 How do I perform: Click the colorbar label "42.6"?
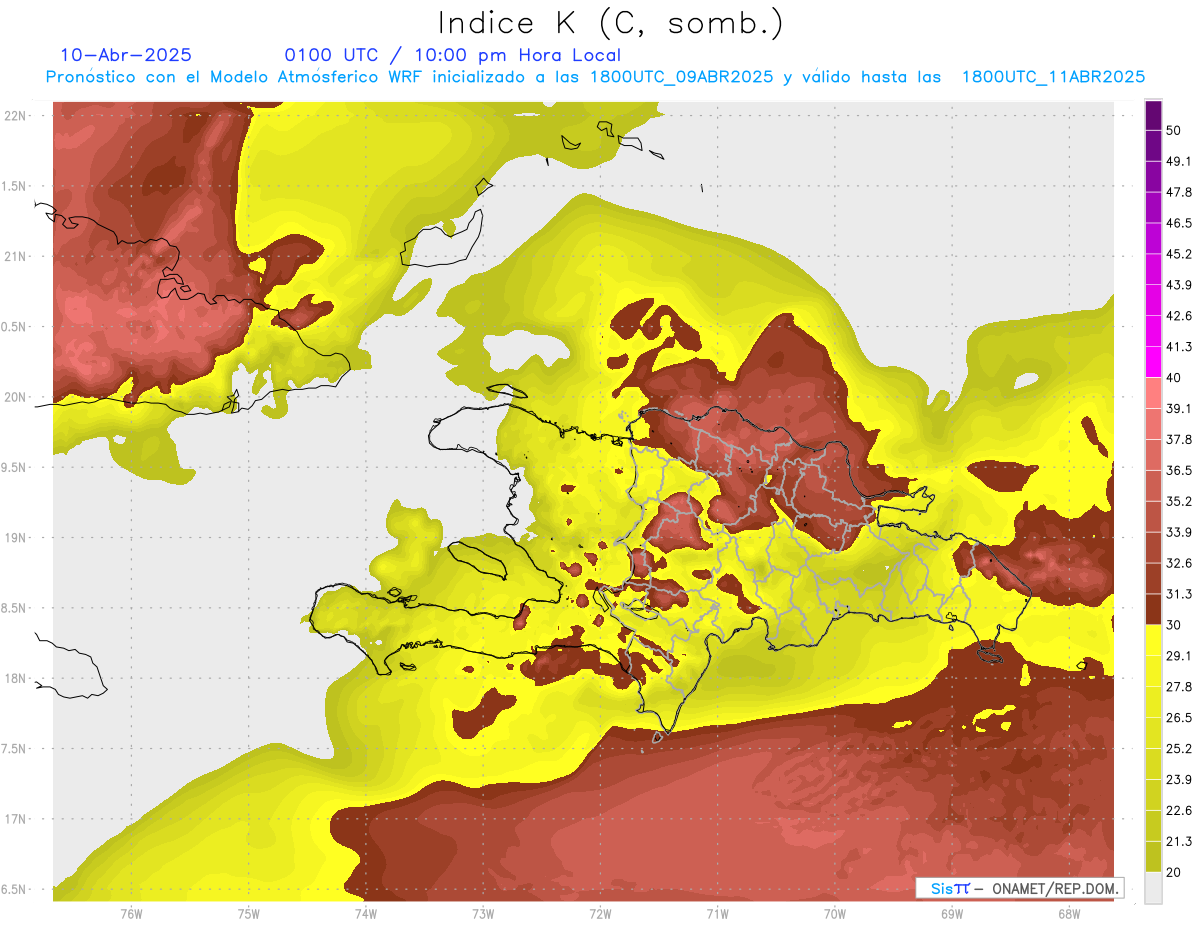coord(1179,316)
